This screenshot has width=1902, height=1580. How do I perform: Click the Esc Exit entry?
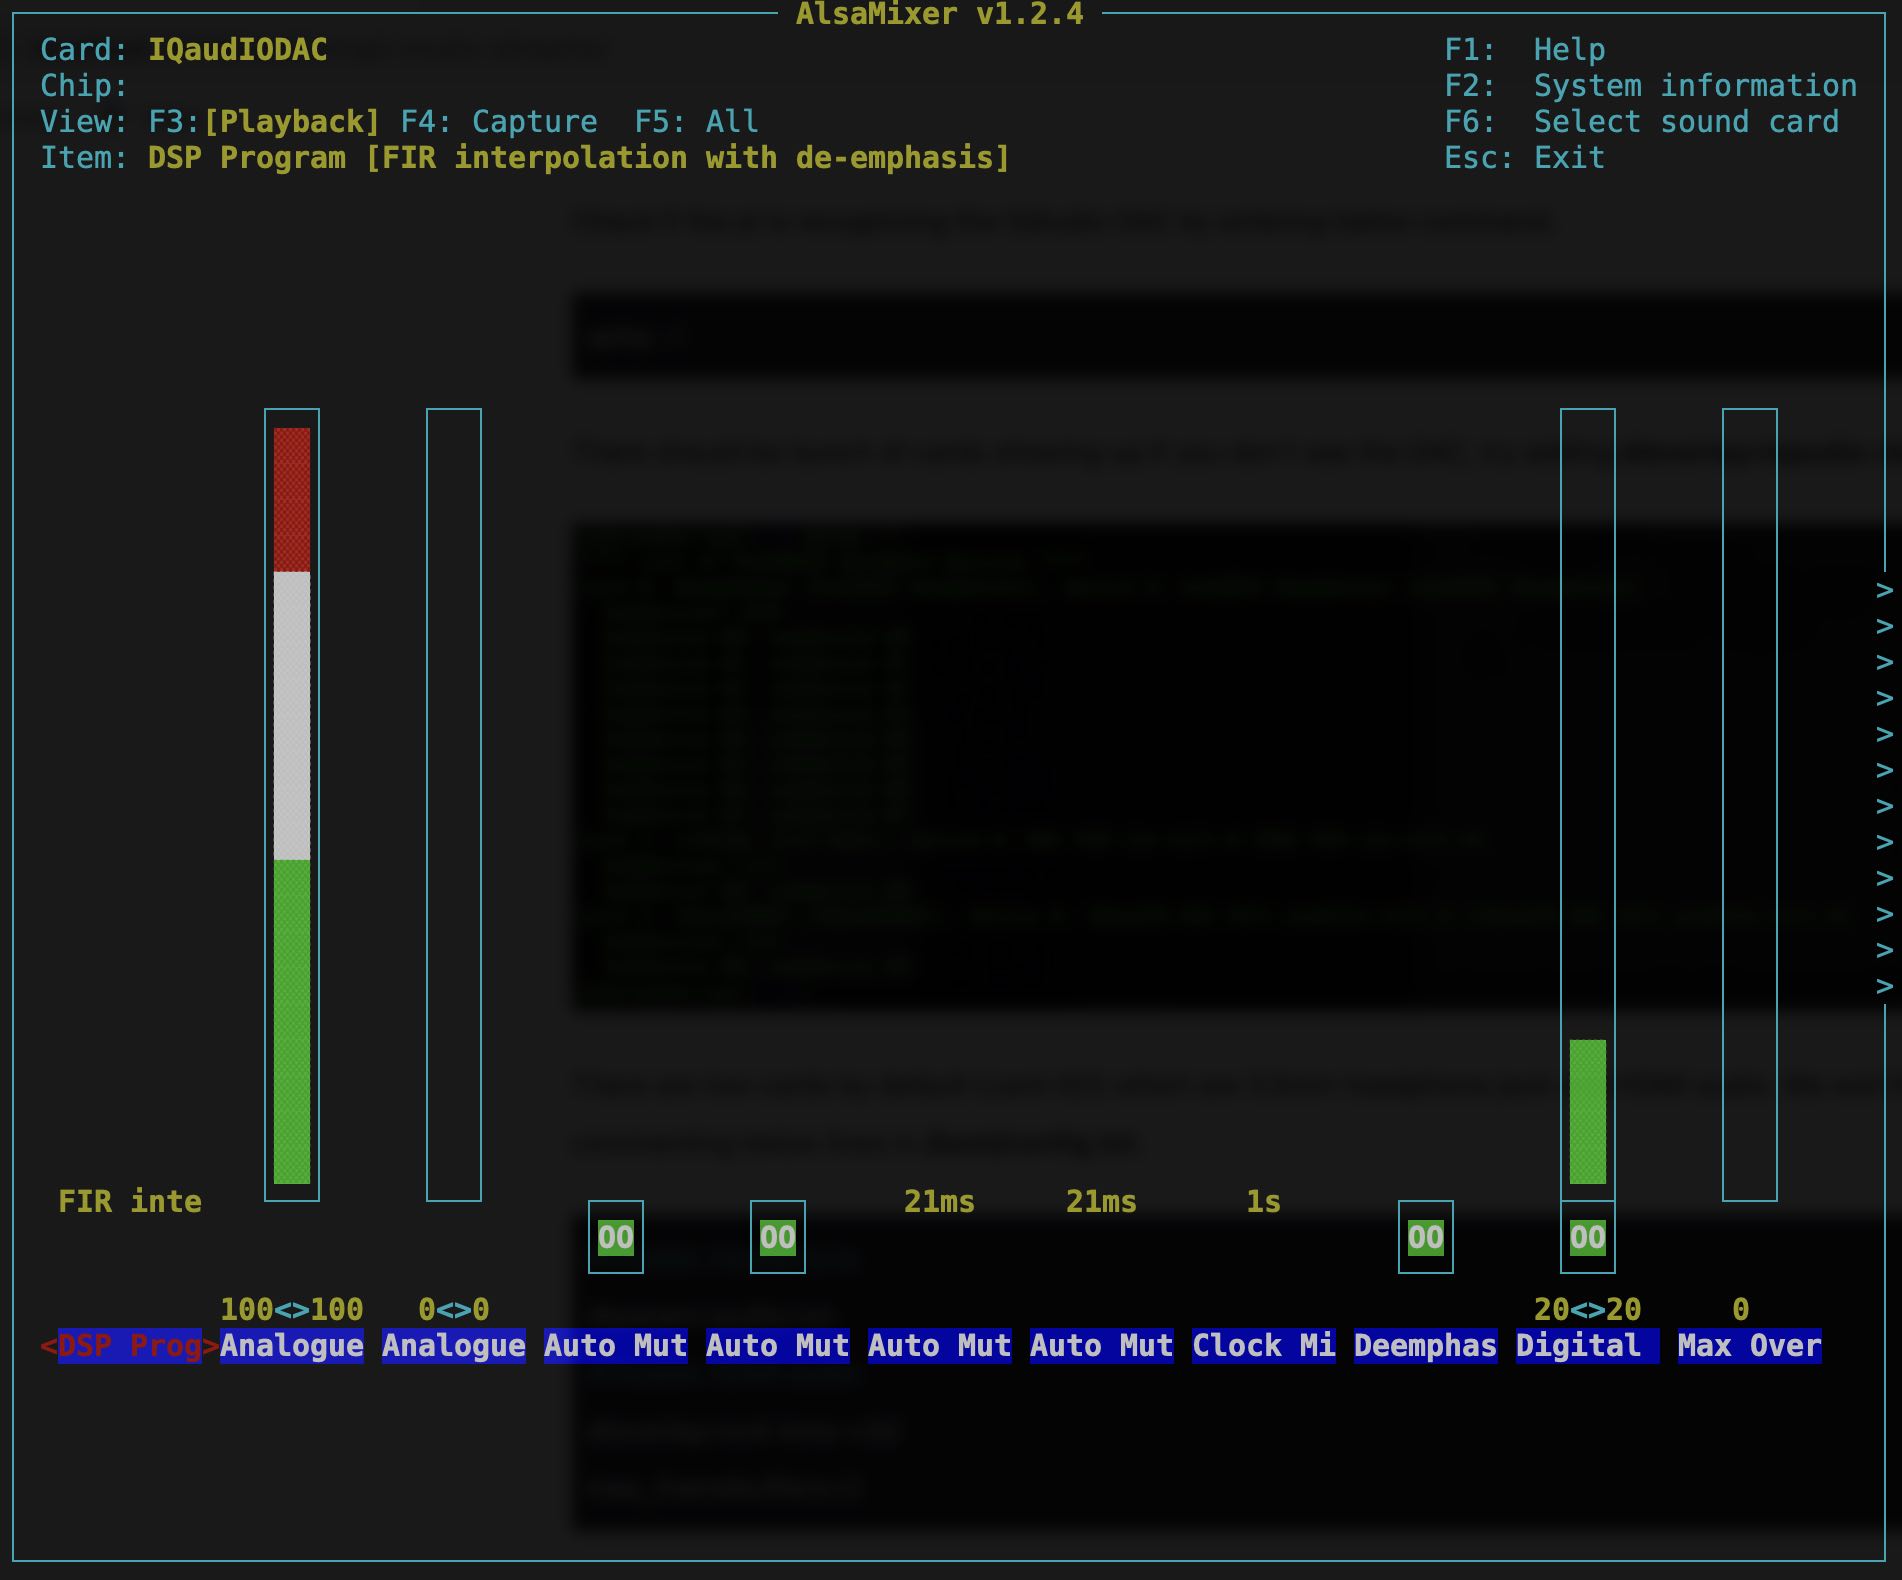click(x=1524, y=158)
